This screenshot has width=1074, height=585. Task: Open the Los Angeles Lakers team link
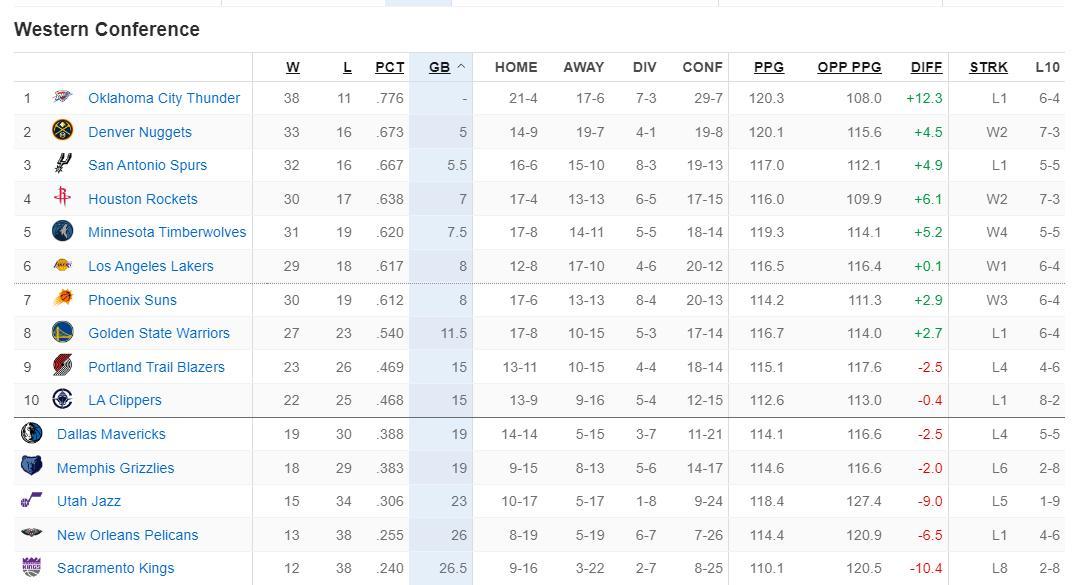[x=150, y=266]
